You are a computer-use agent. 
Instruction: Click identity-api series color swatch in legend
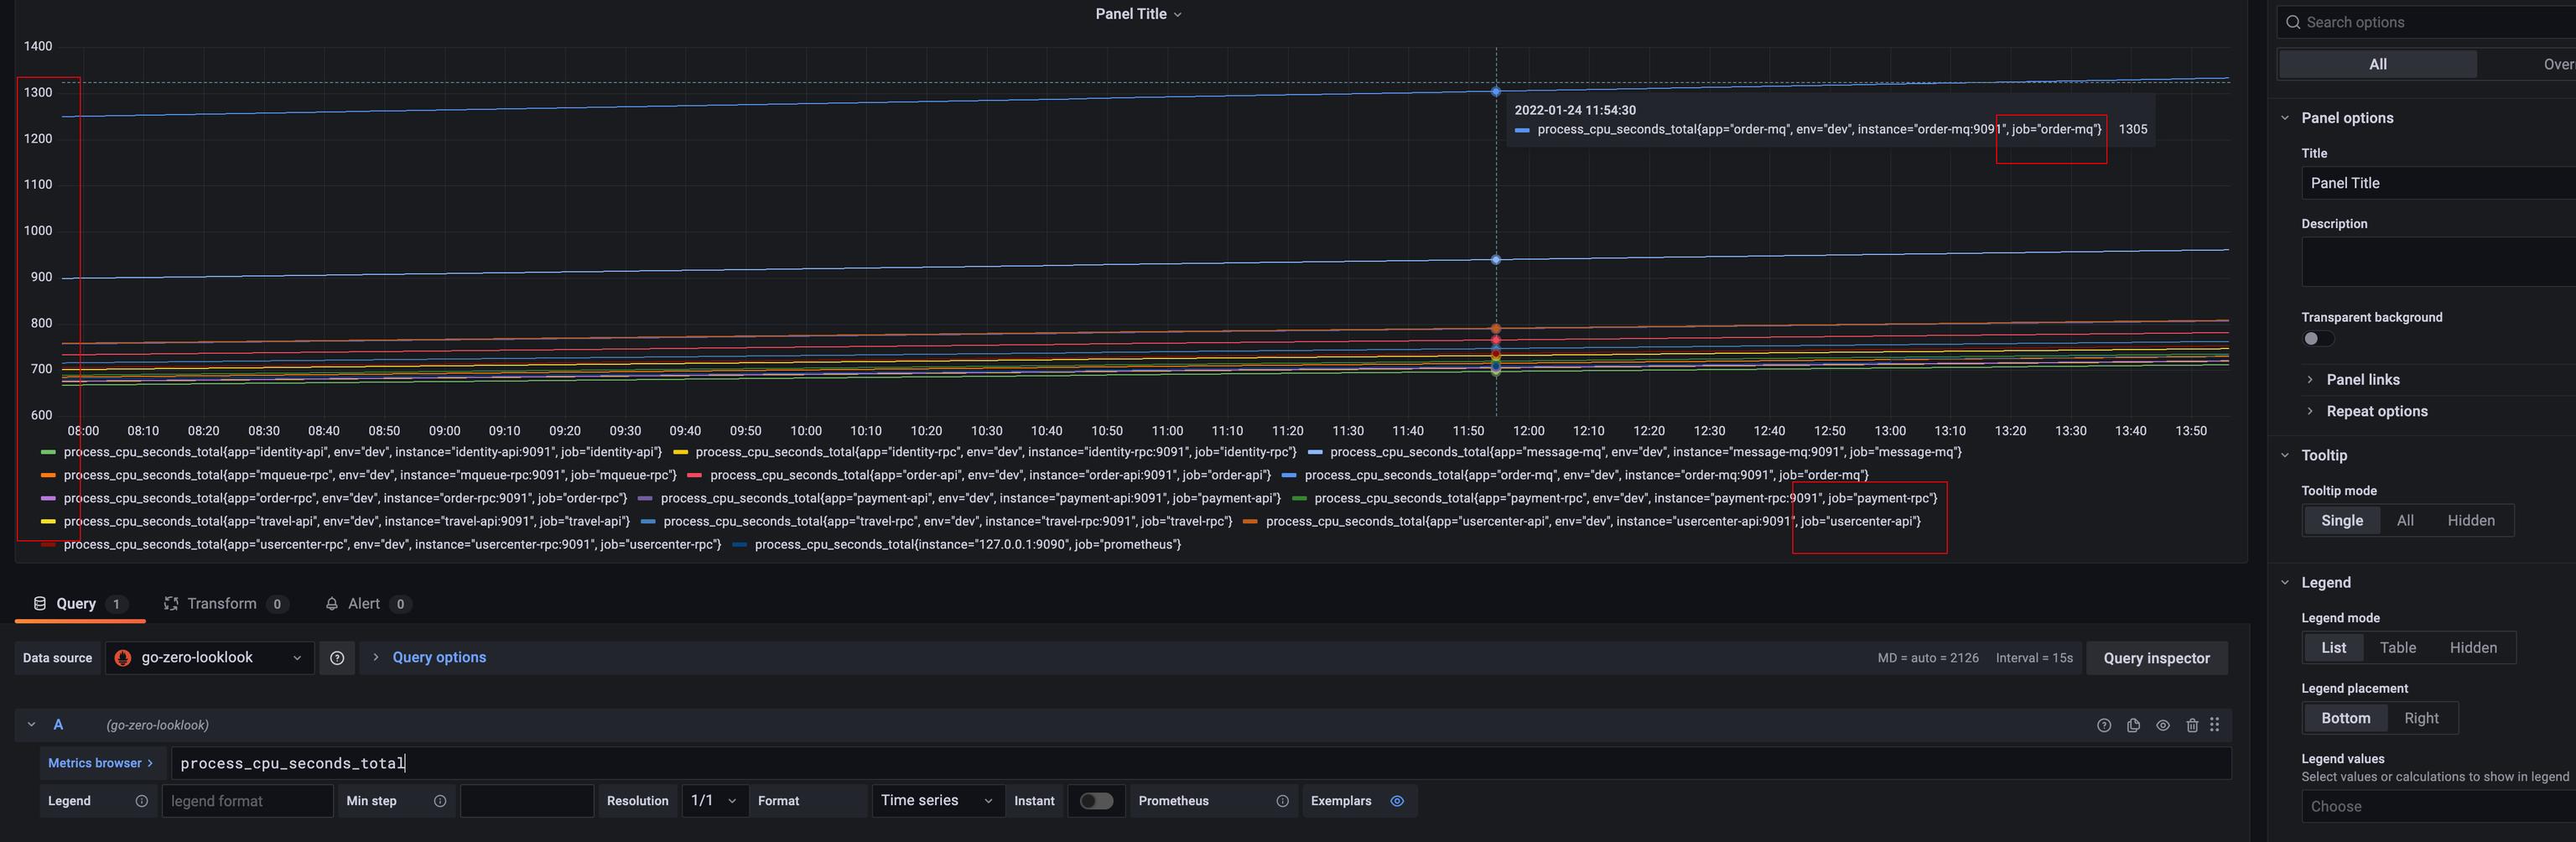[47, 453]
